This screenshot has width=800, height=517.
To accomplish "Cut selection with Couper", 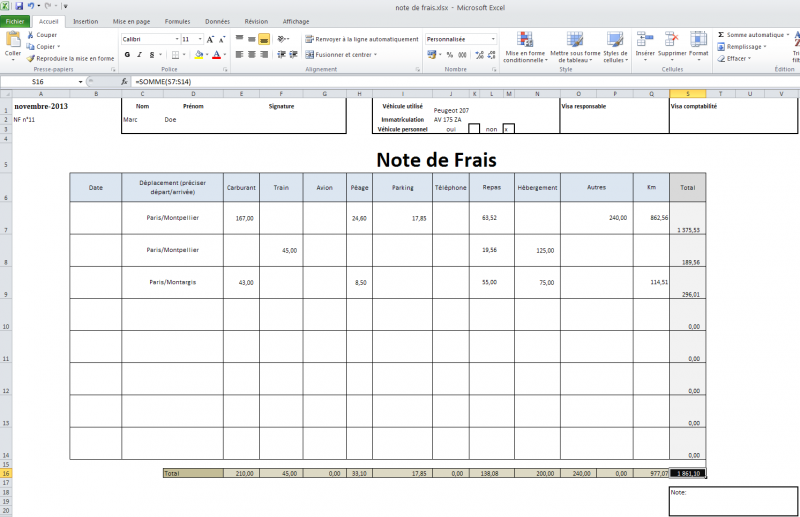I will [x=42, y=35].
